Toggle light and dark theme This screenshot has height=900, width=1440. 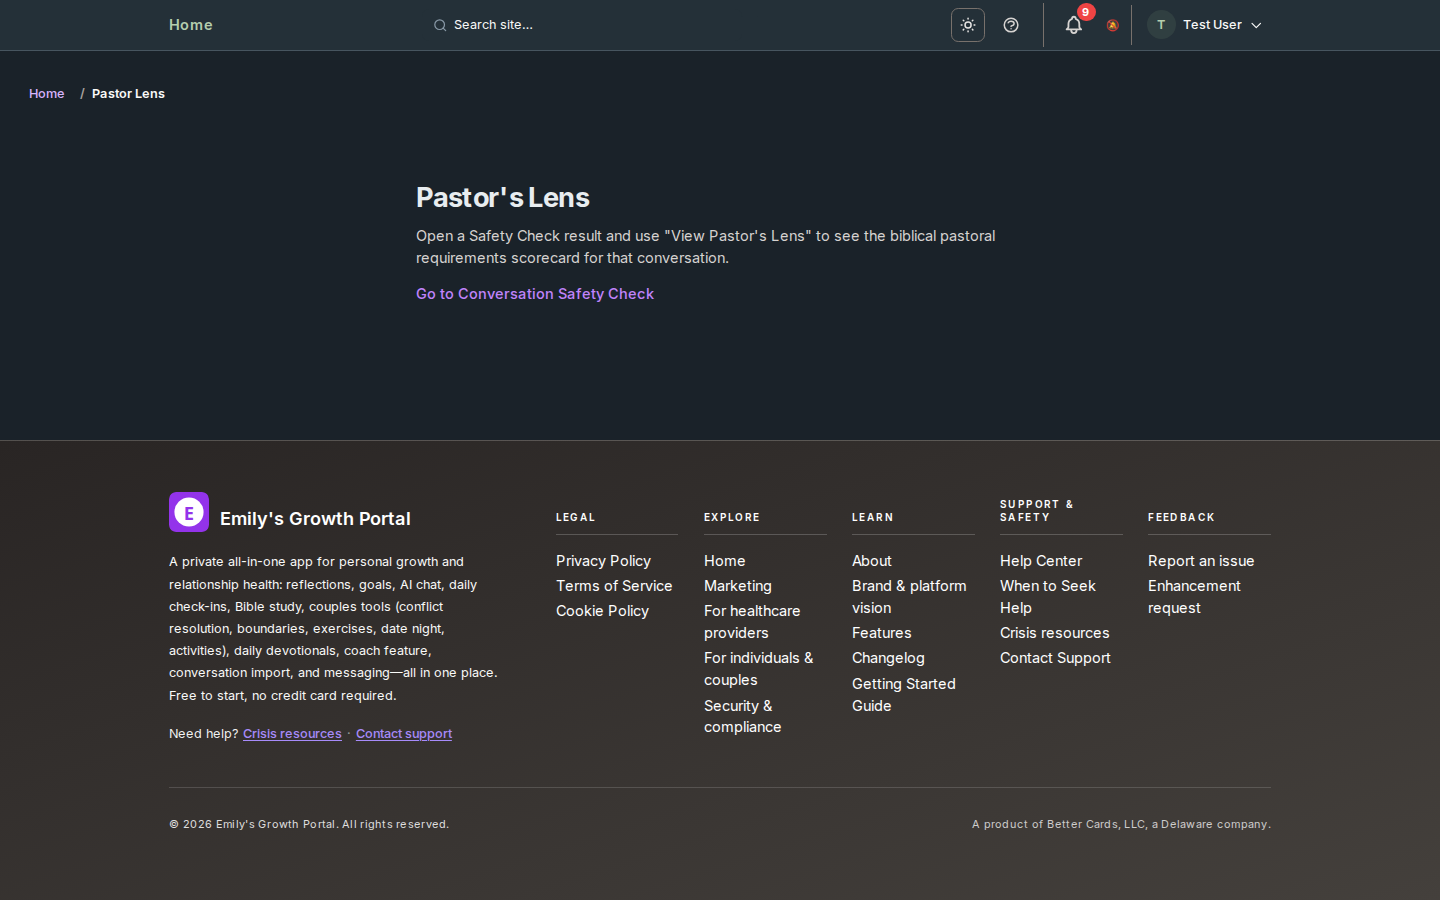[x=967, y=25]
